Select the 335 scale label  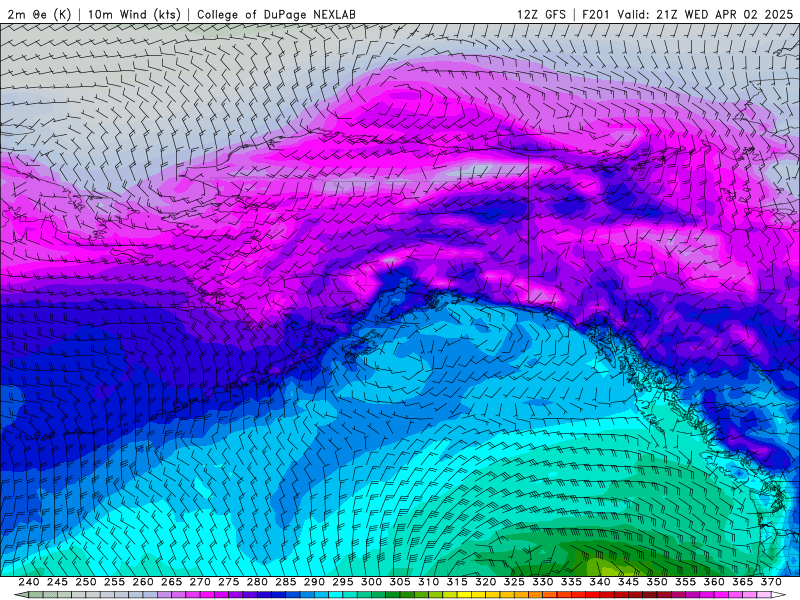click(571, 582)
